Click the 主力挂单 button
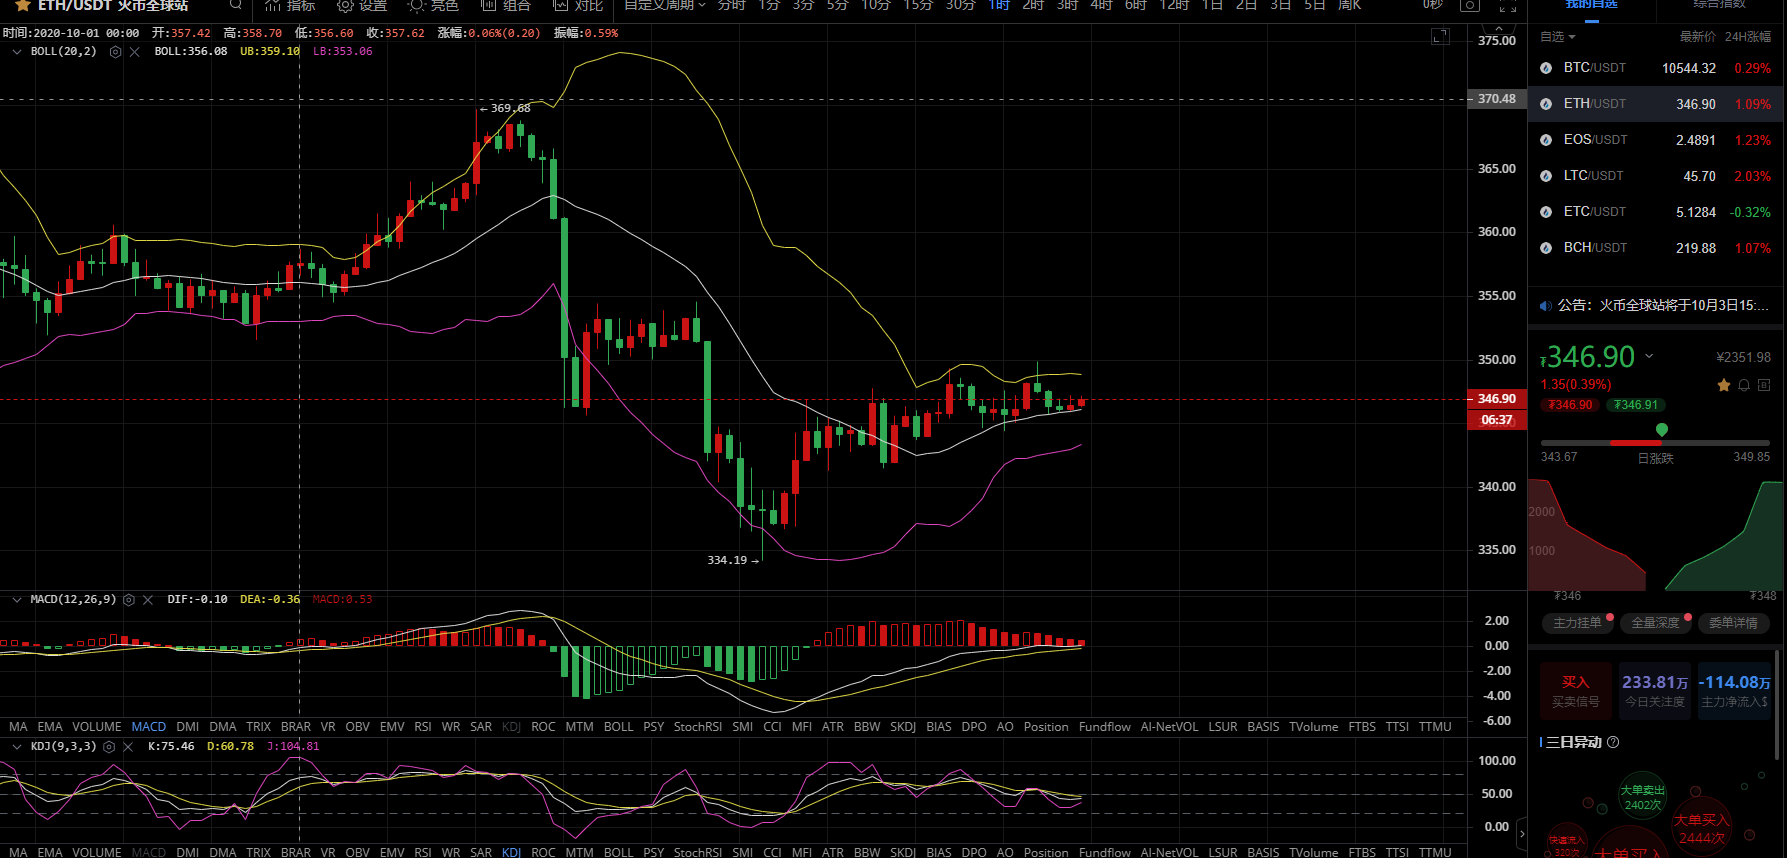This screenshot has width=1787, height=858. 1577,623
